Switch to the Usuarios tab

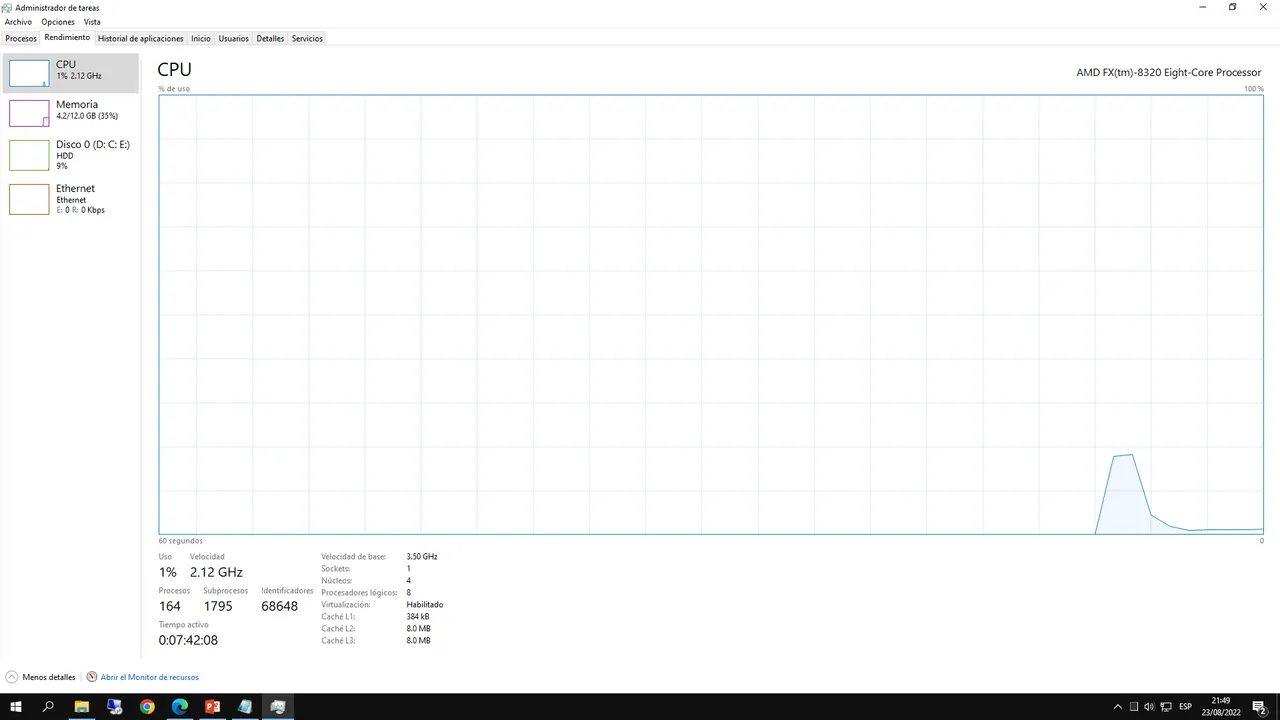click(x=234, y=38)
